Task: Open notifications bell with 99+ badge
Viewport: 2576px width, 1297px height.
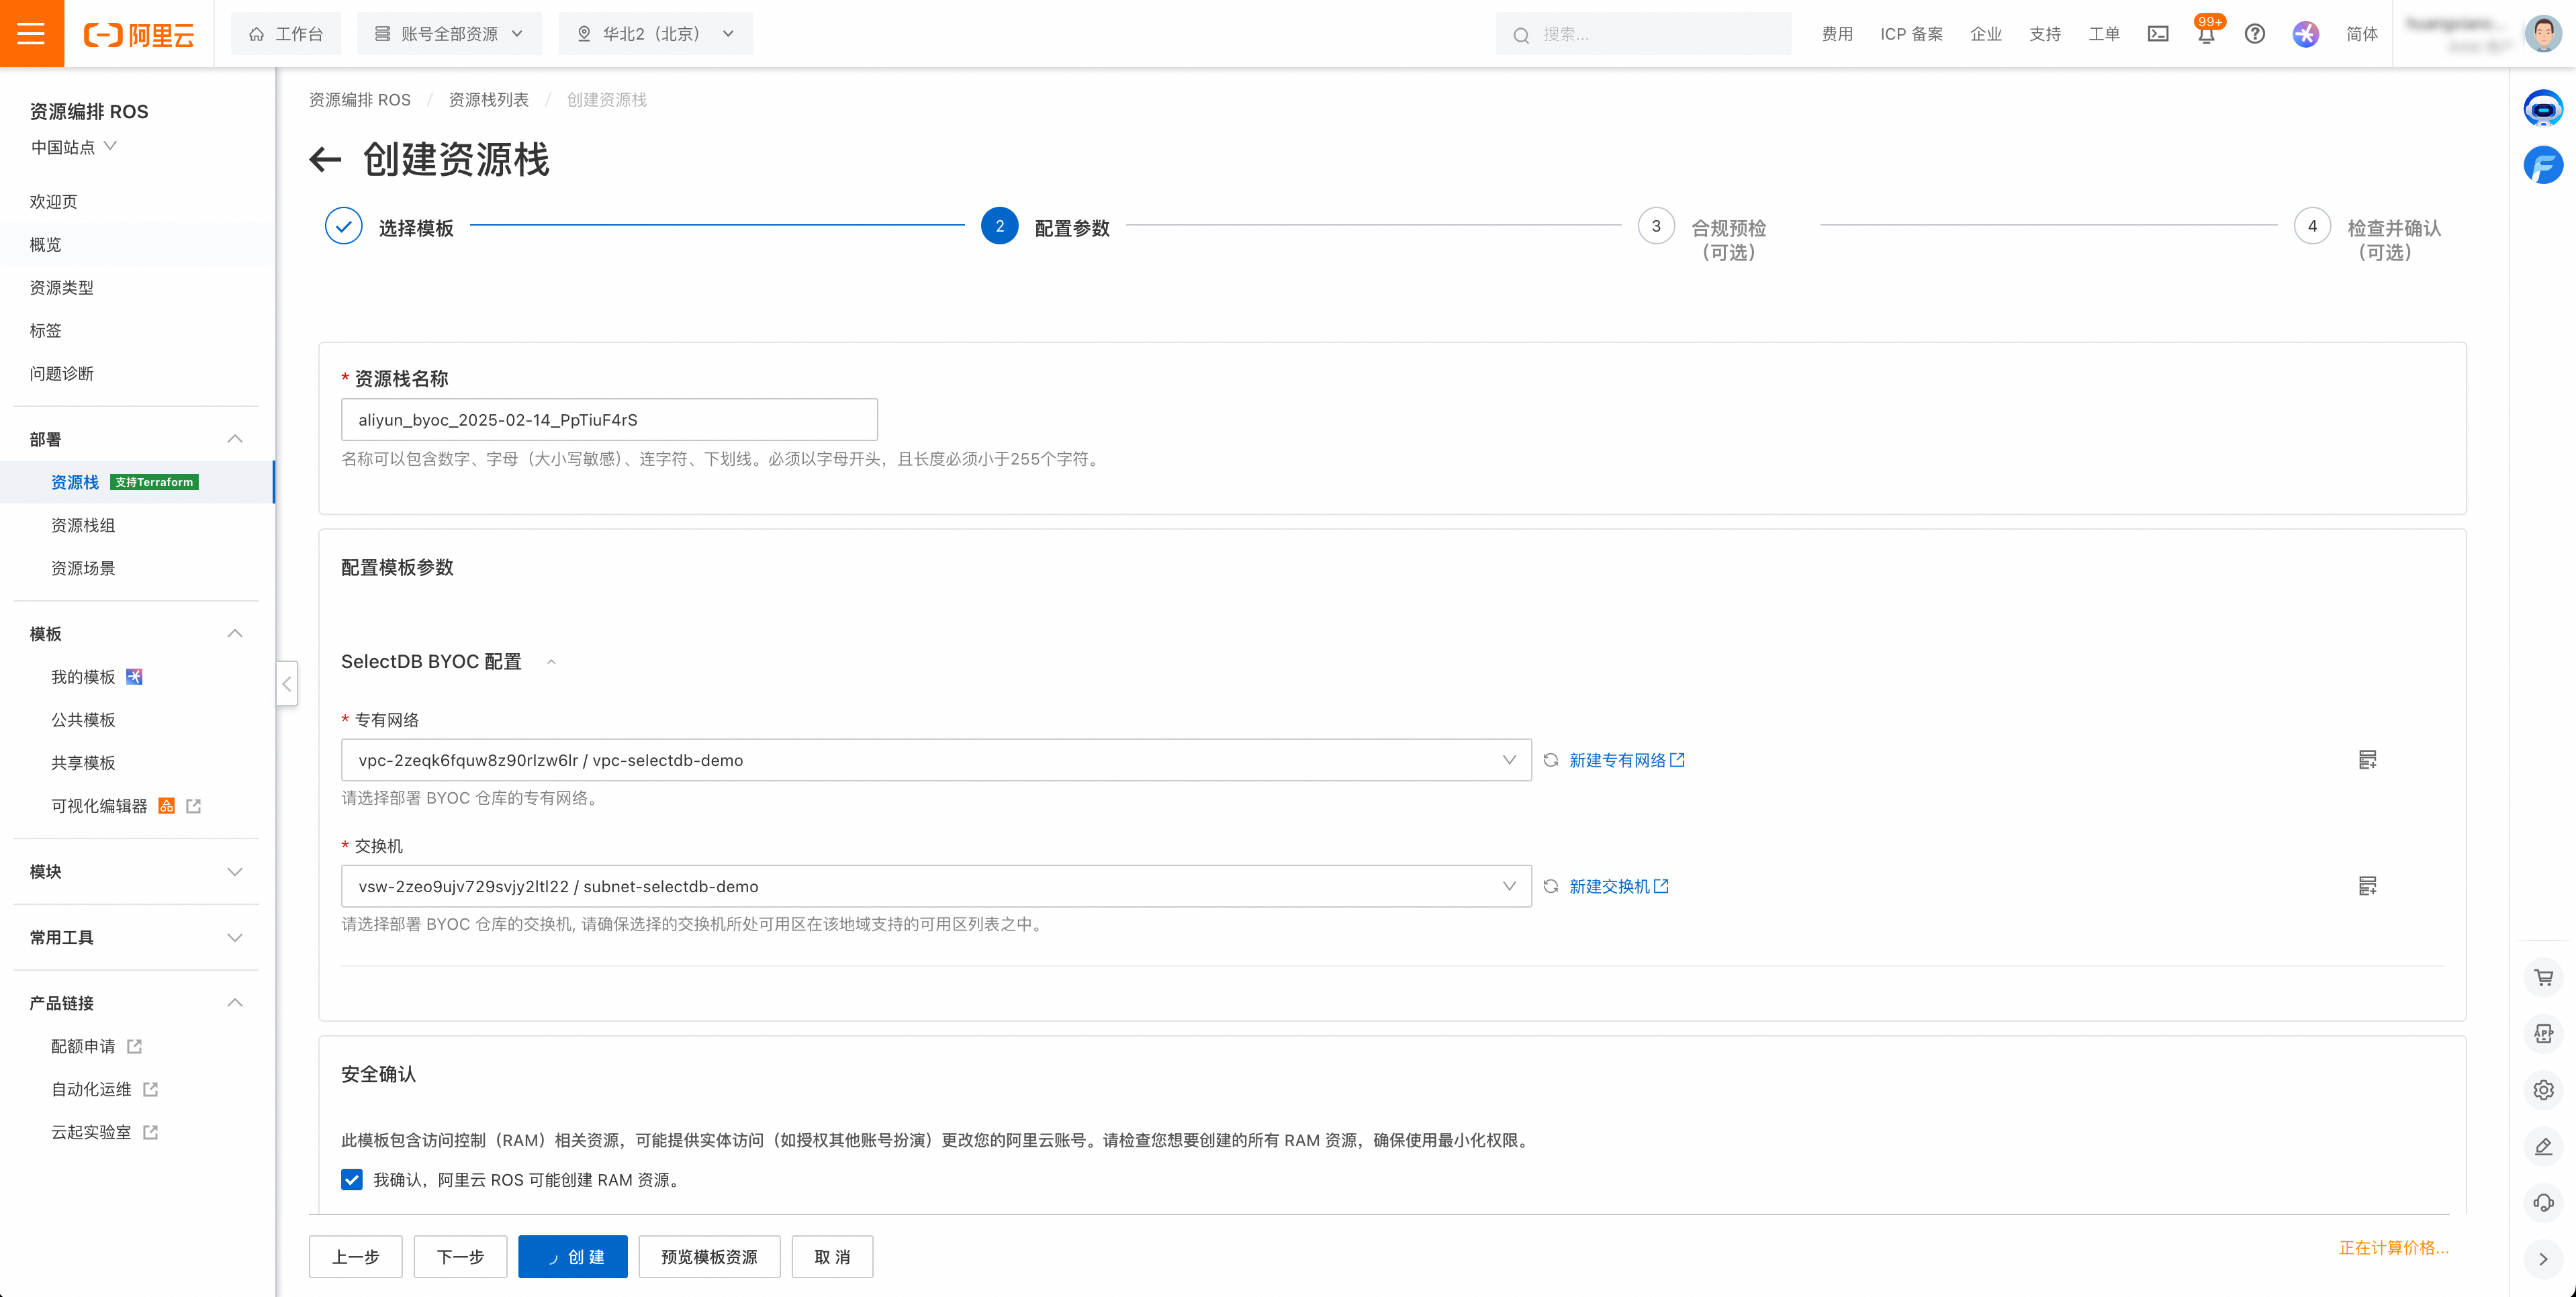Action: (2206, 34)
